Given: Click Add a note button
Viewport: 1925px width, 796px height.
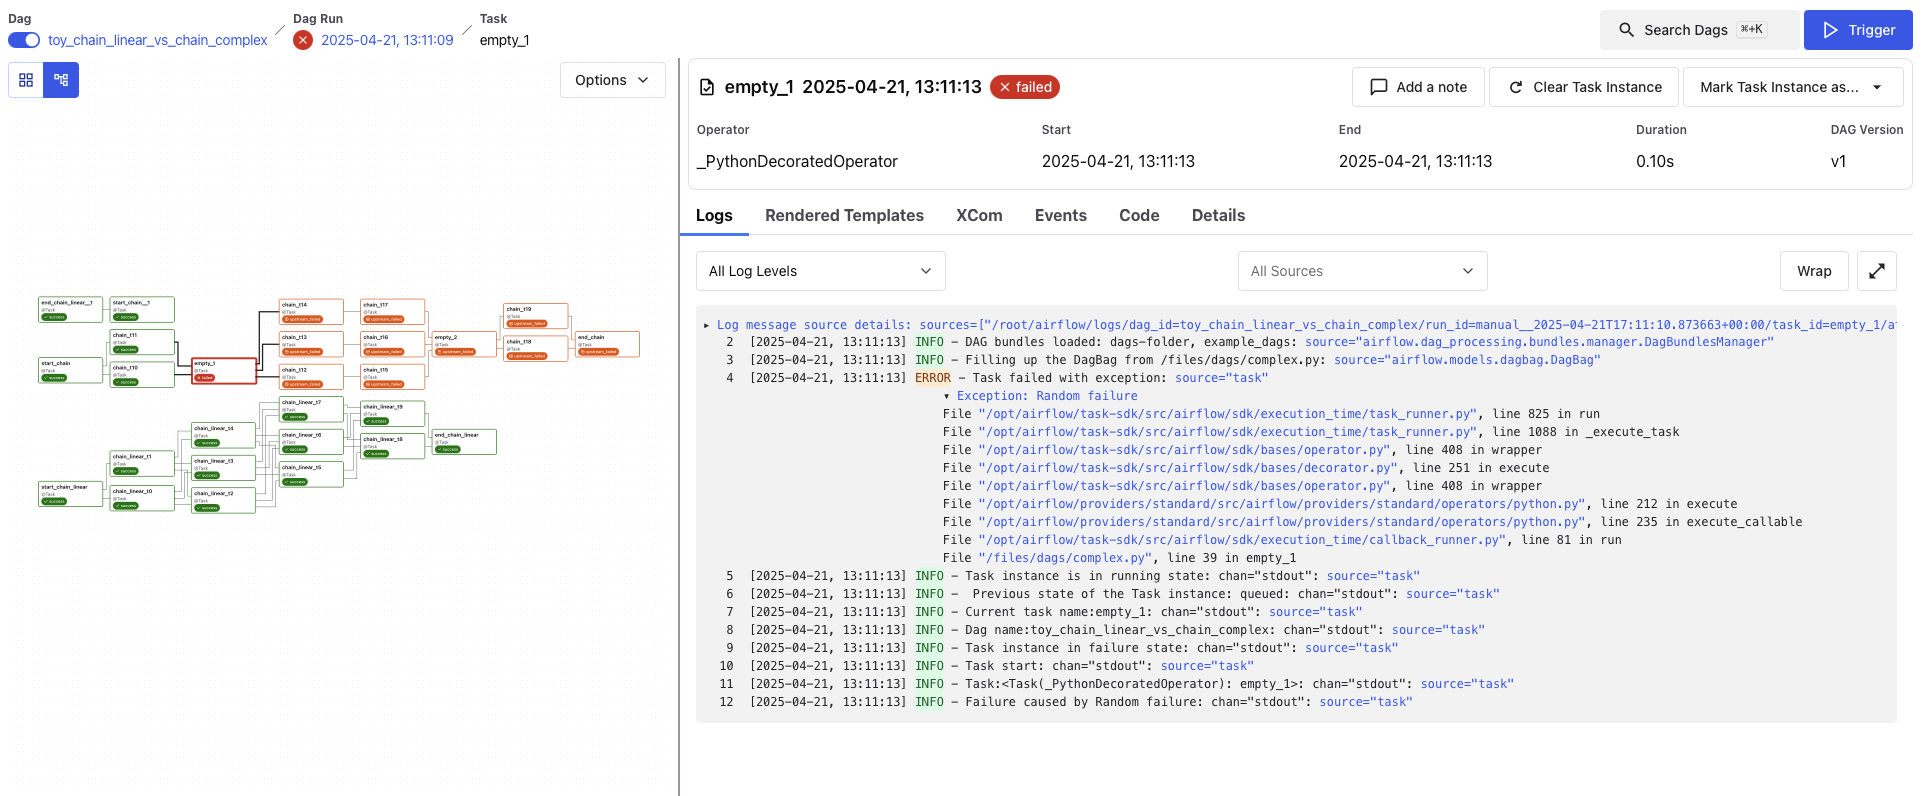Looking at the screenshot, I should [x=1417, y=87].
